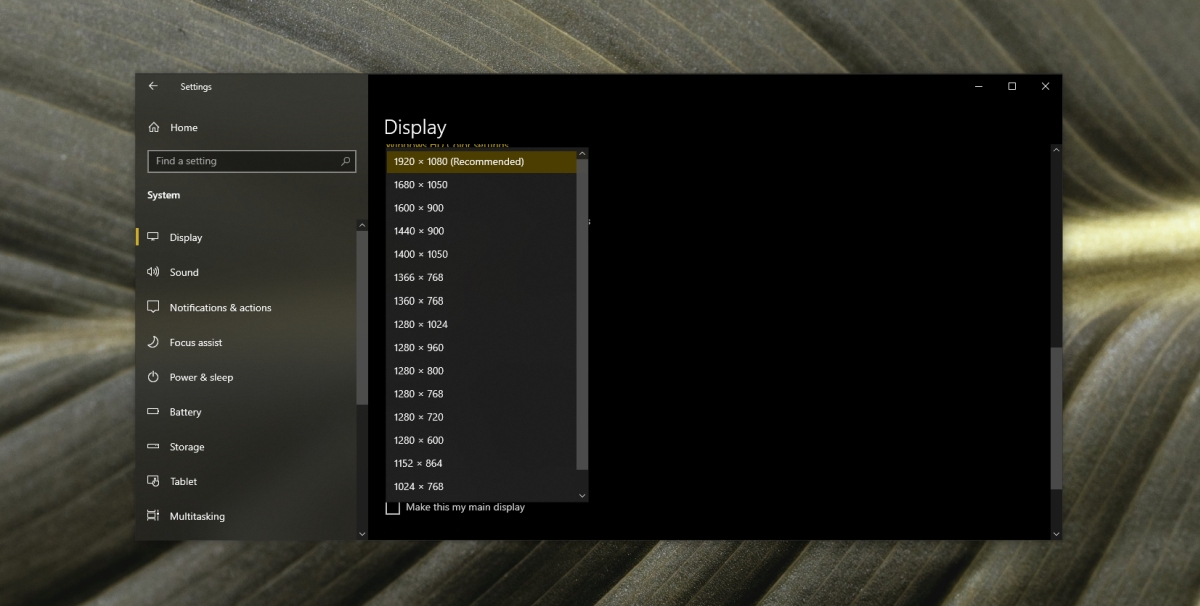Open the Power & sleep icon

(x=153, y=377)
